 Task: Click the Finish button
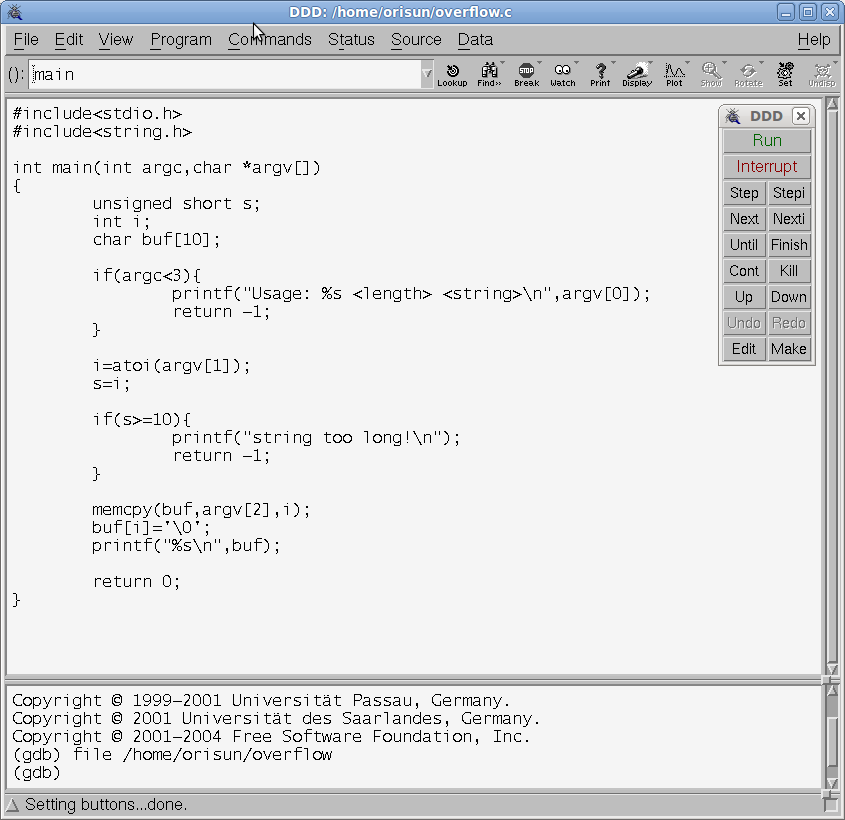pyautogui.click(x=789, y=245)
